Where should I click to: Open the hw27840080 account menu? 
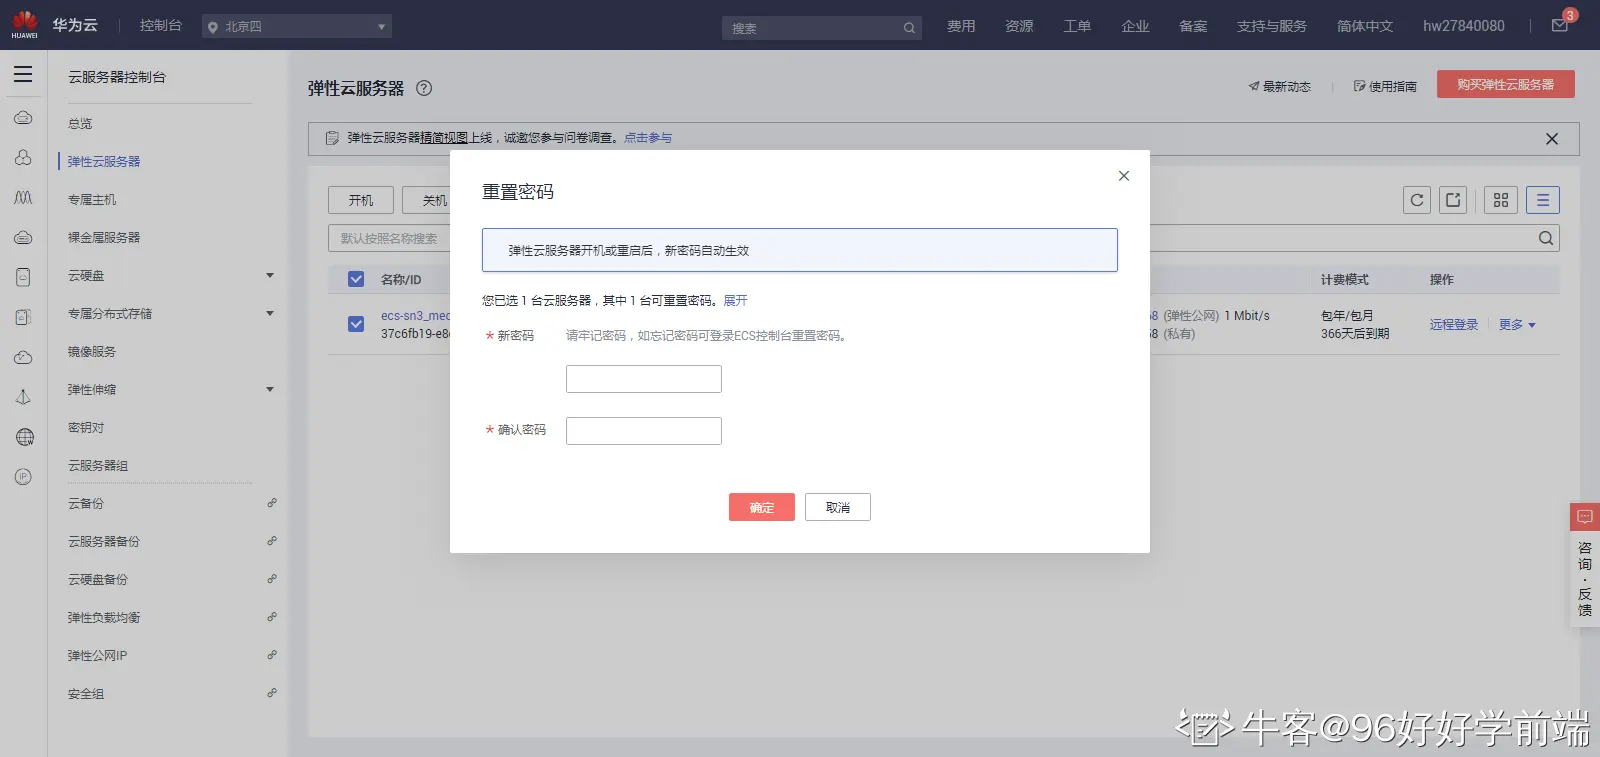click(x=1464, y=26)
